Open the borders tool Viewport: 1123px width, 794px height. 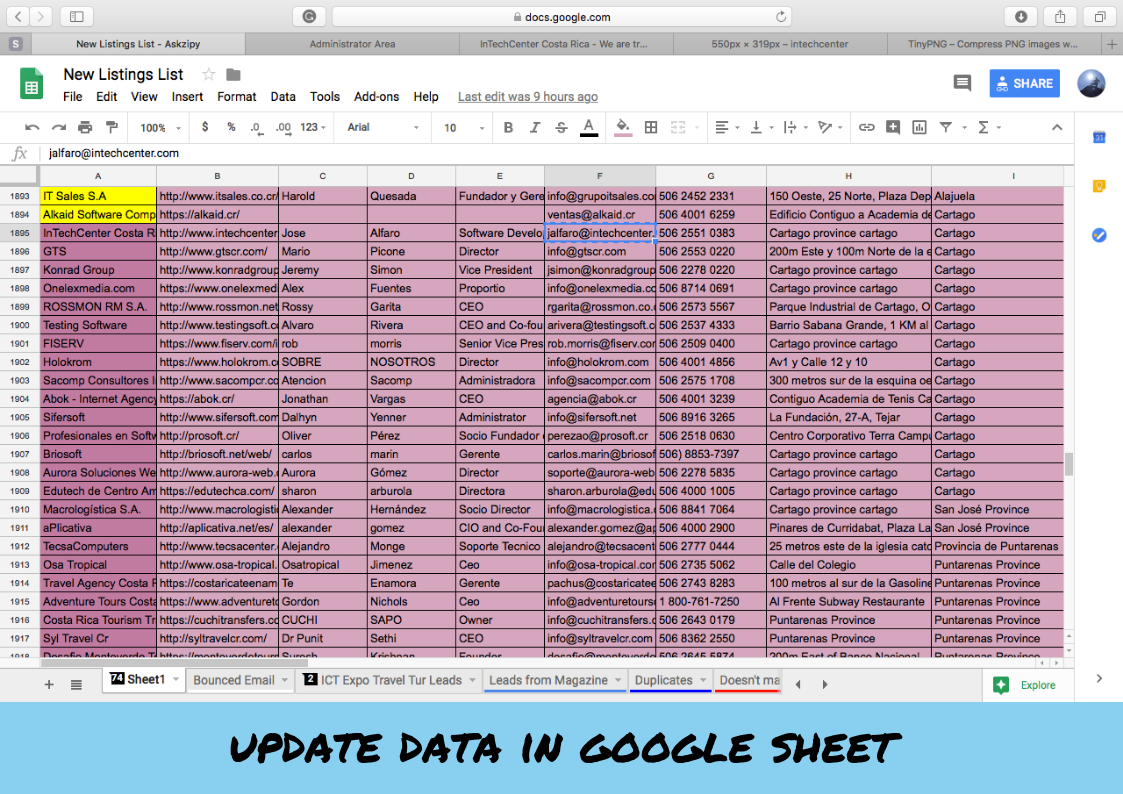(651, 128)
